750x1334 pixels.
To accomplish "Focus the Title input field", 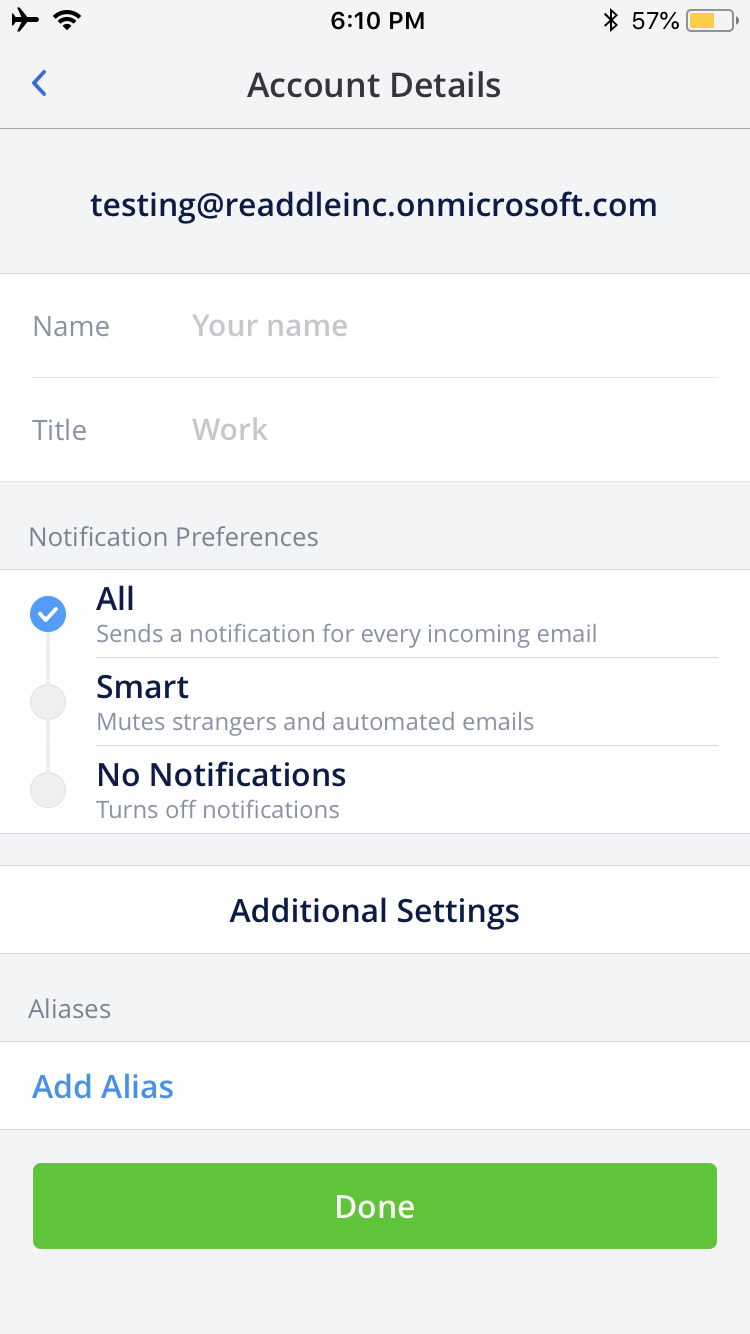I will (x=454, y=430).
